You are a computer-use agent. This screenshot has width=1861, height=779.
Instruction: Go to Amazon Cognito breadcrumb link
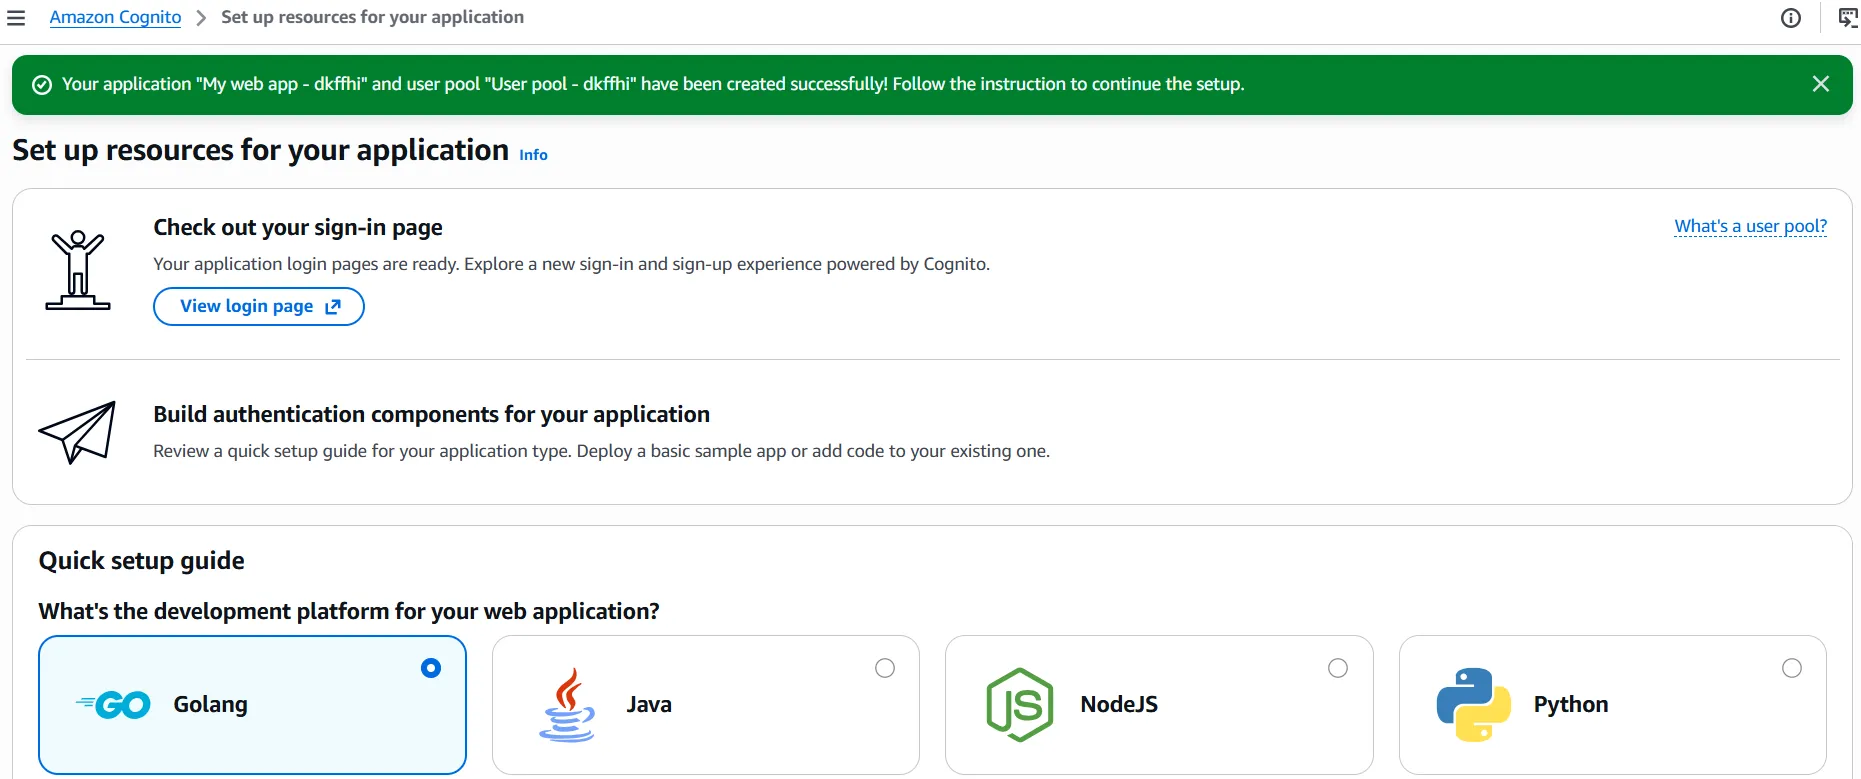pos(115,17)
